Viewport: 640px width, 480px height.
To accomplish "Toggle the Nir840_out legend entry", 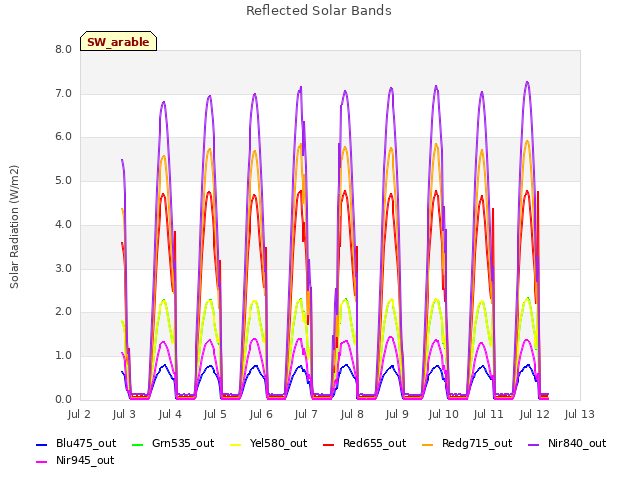I will point(567,443).
